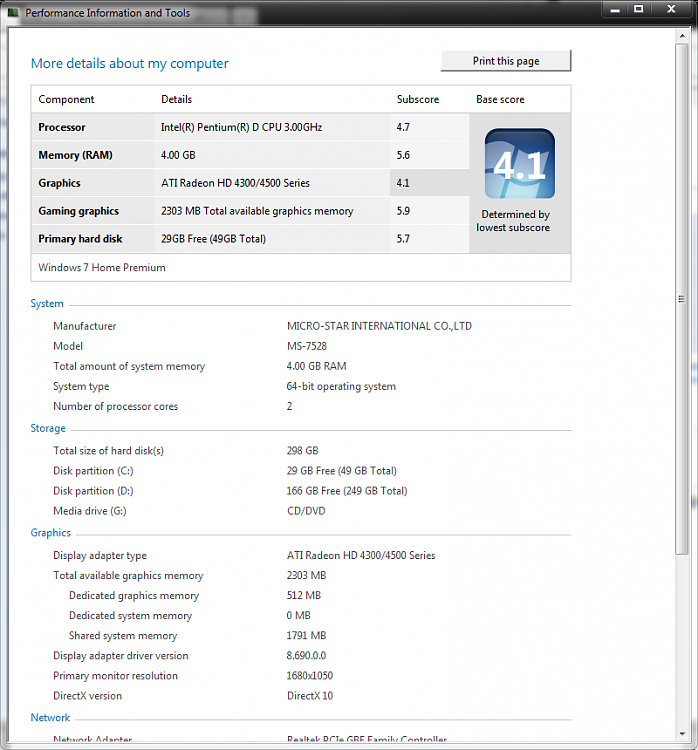
Task: Click the scrollbar down arrow
Action: 682,734
